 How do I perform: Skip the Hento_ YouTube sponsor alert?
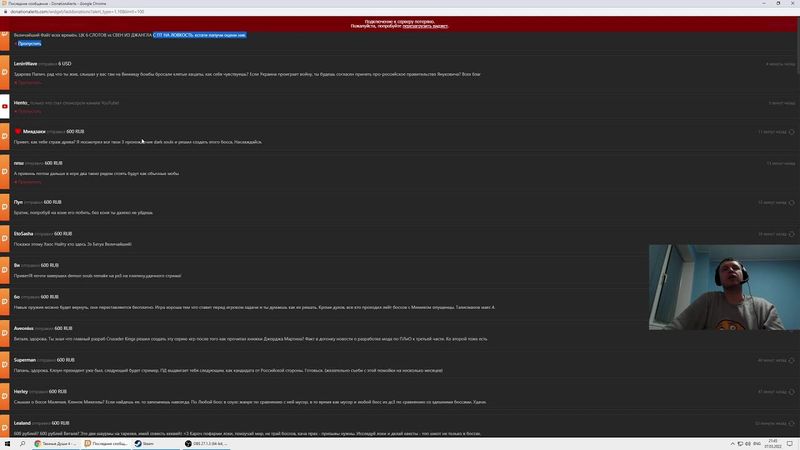[29, 111]
